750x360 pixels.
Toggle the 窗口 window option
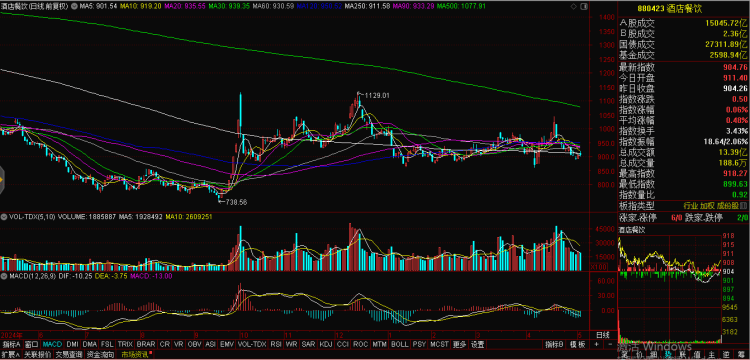tap(32, 344)
